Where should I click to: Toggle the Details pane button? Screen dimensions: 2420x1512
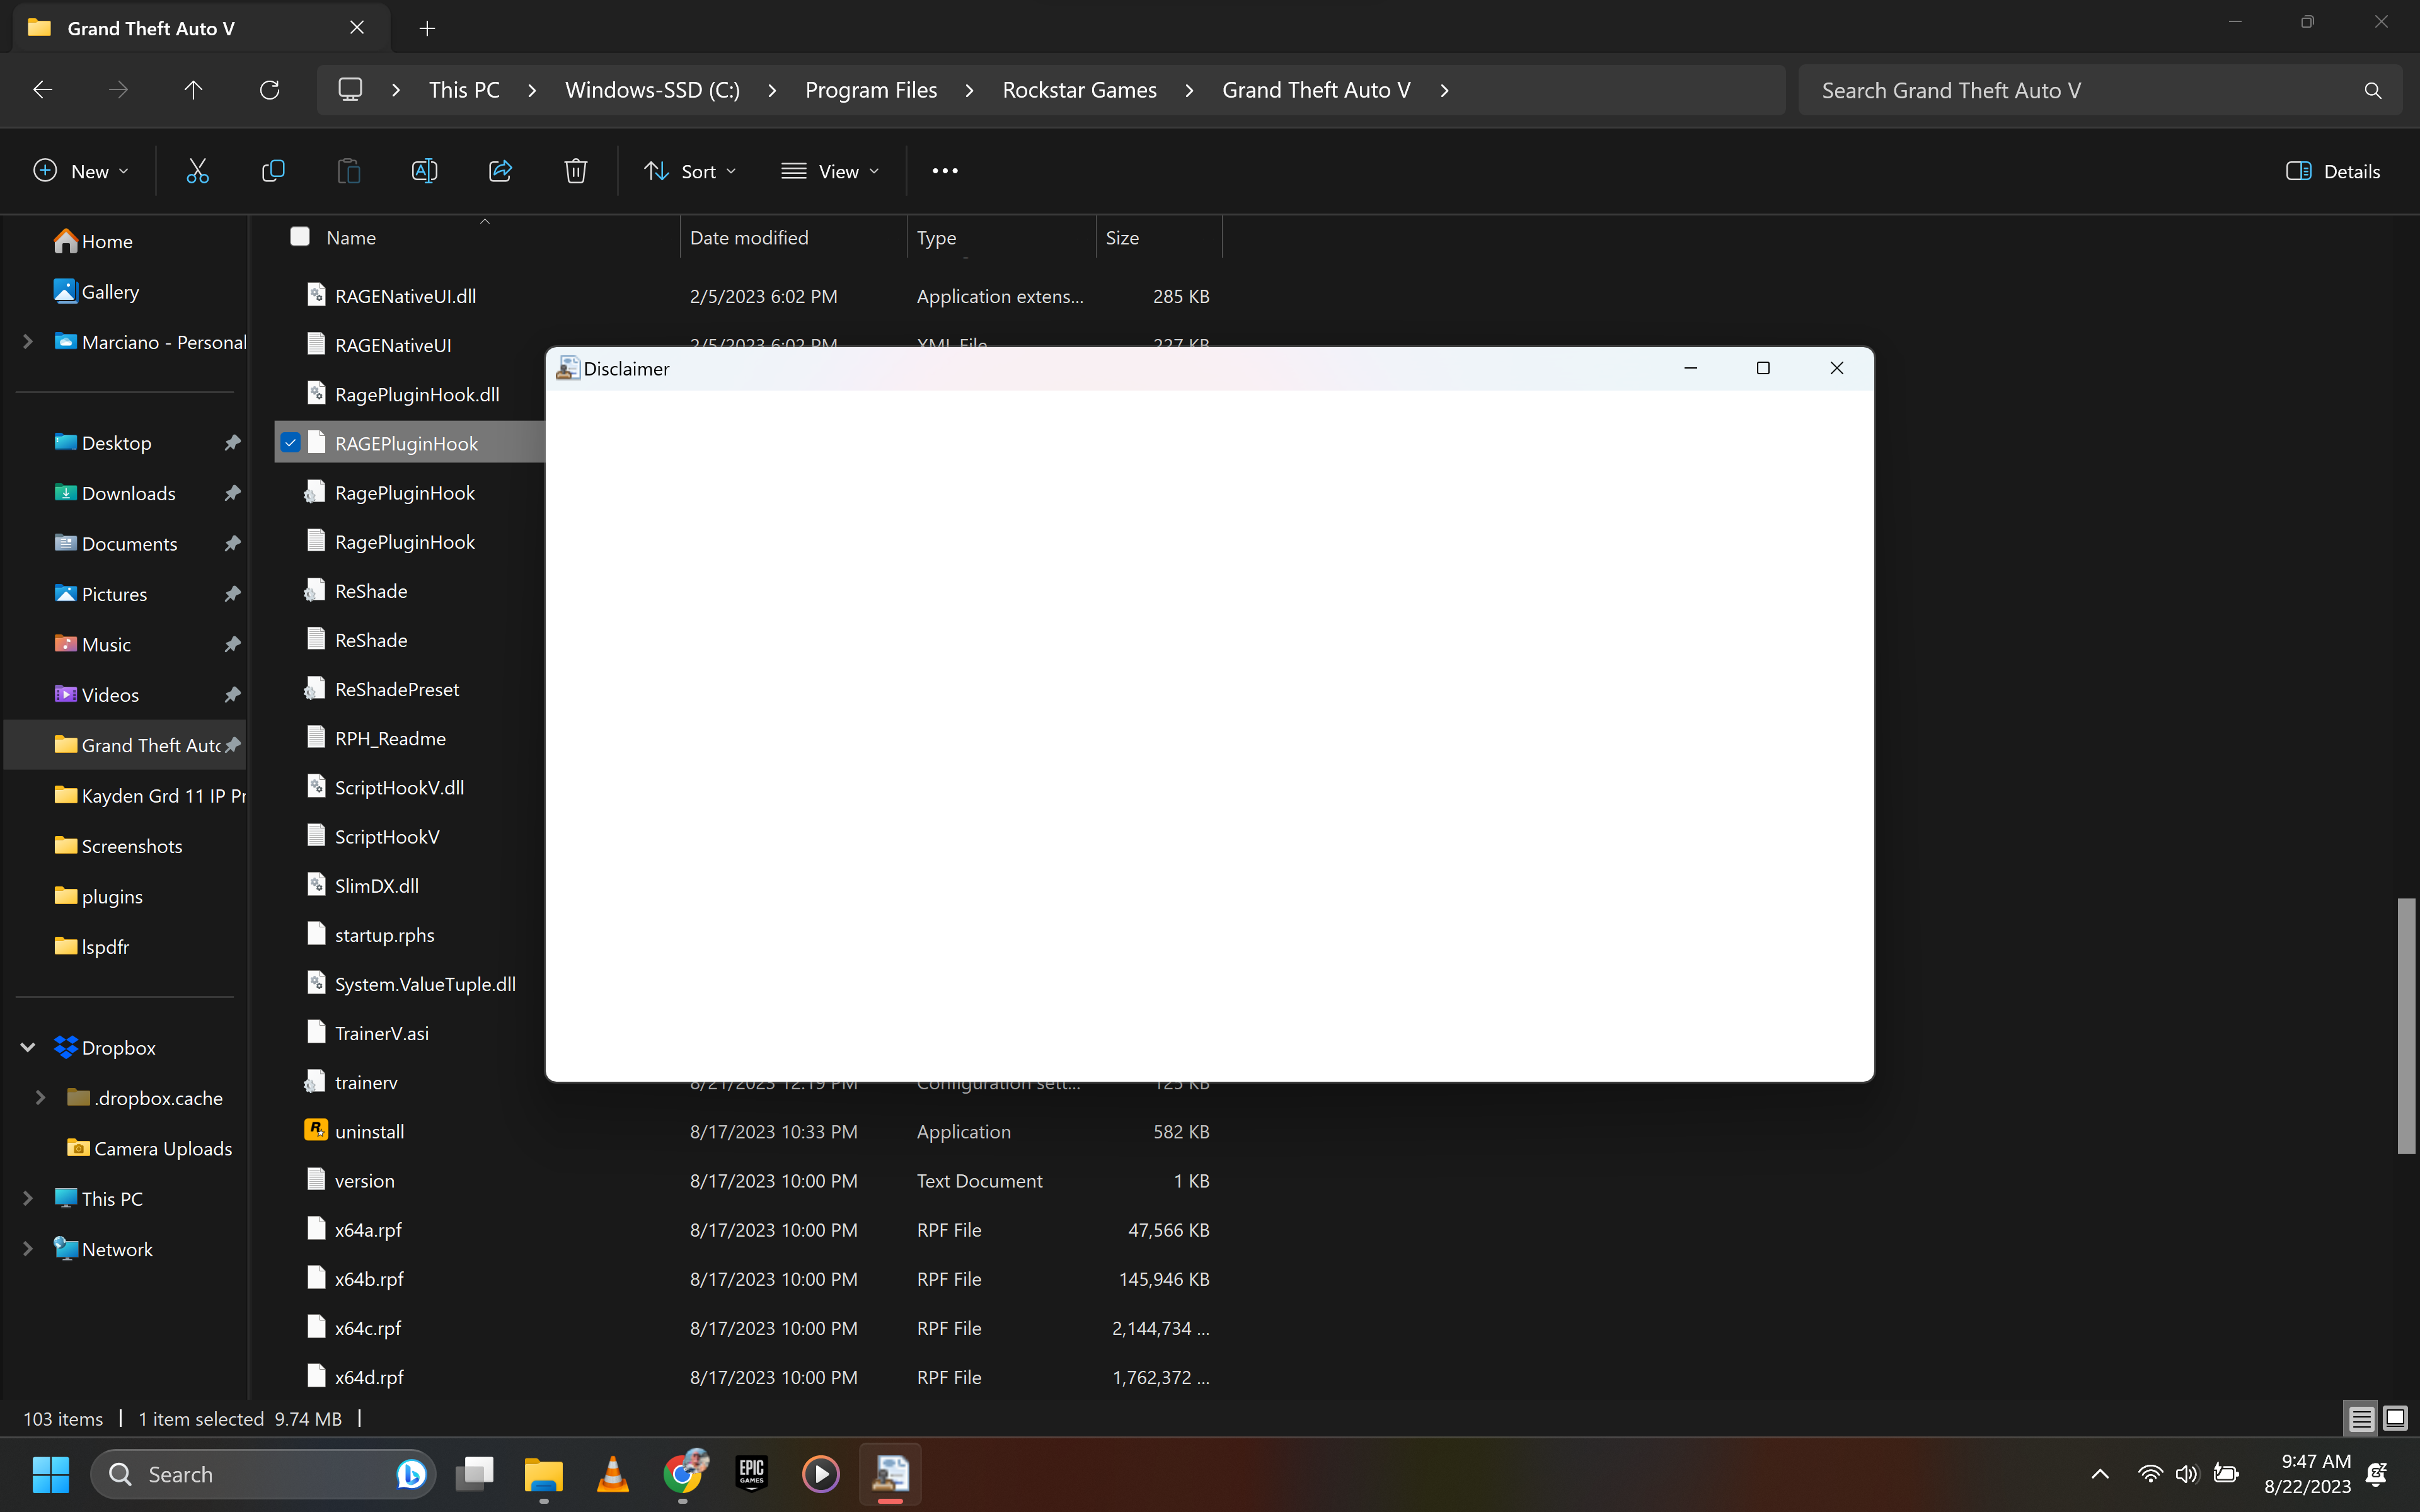[x=2333, y=171]
